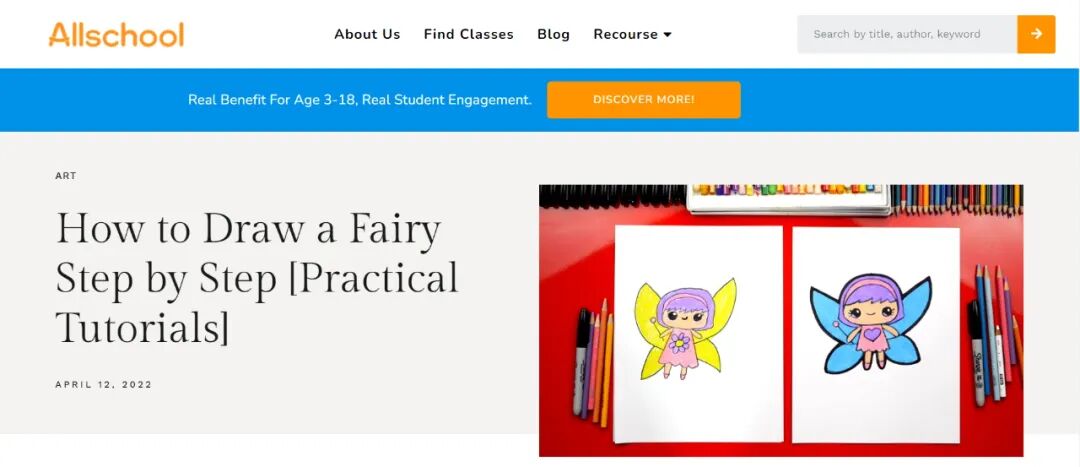Go to Find Classes
Screen dimensions: 1080x467
468,34
